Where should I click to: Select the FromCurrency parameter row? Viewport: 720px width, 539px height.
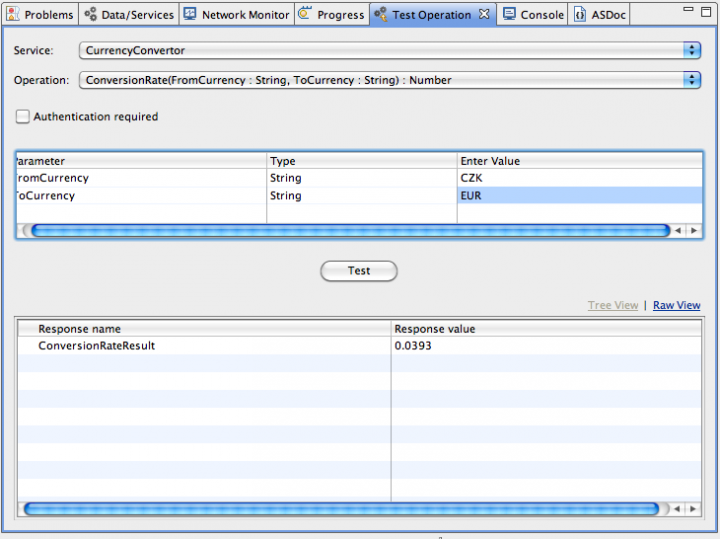pos(359,178)
